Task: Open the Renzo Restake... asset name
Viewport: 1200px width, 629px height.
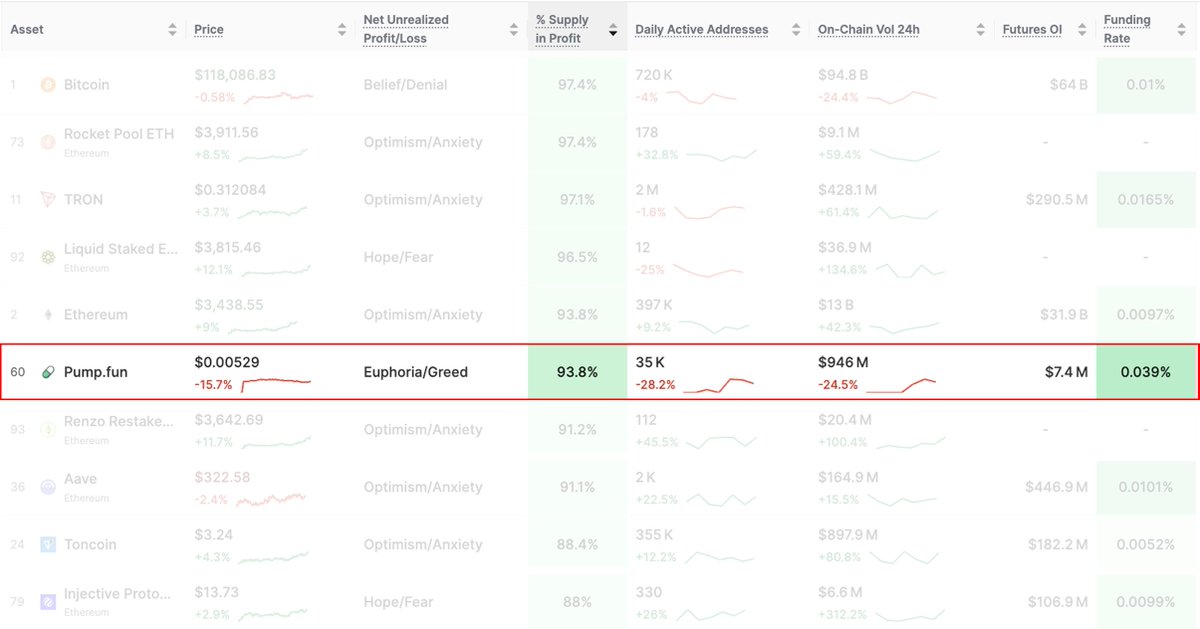Action: click(121, 422)
